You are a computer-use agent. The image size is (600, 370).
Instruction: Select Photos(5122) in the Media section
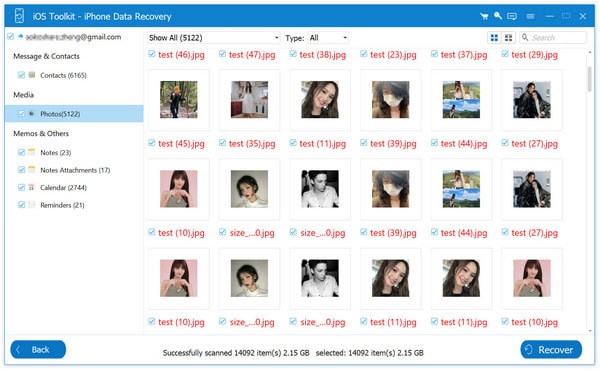74,114
